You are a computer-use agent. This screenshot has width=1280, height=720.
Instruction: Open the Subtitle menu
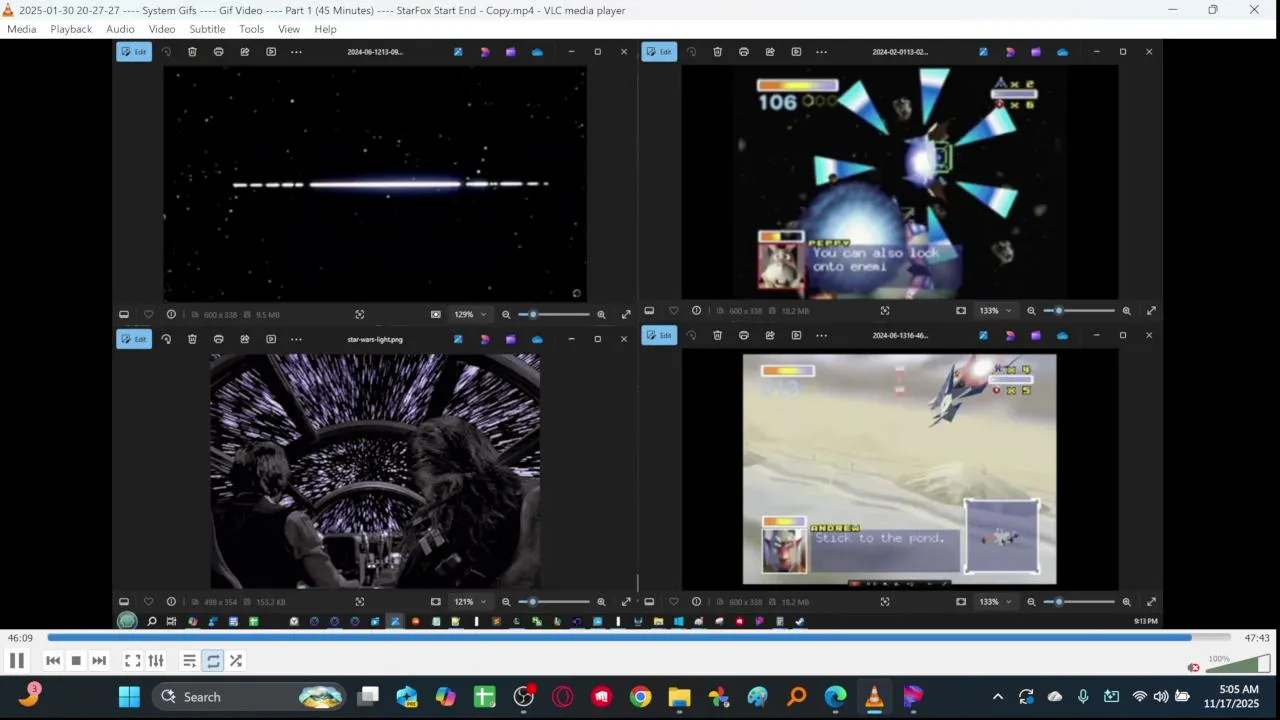click(207, 29)
